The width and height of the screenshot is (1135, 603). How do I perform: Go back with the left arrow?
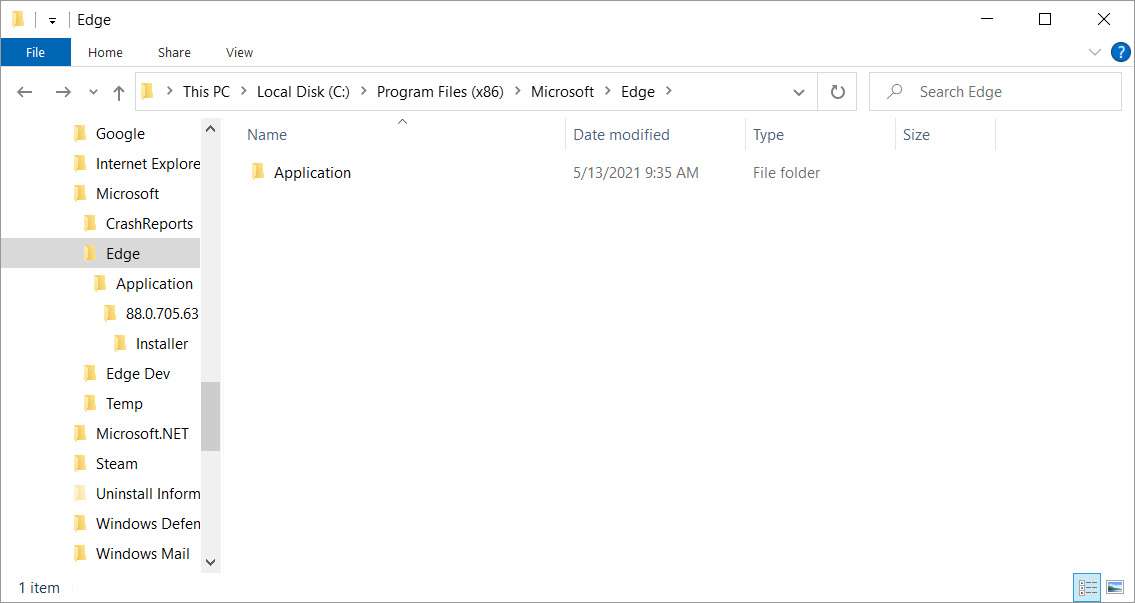click(x=25, y=92)
